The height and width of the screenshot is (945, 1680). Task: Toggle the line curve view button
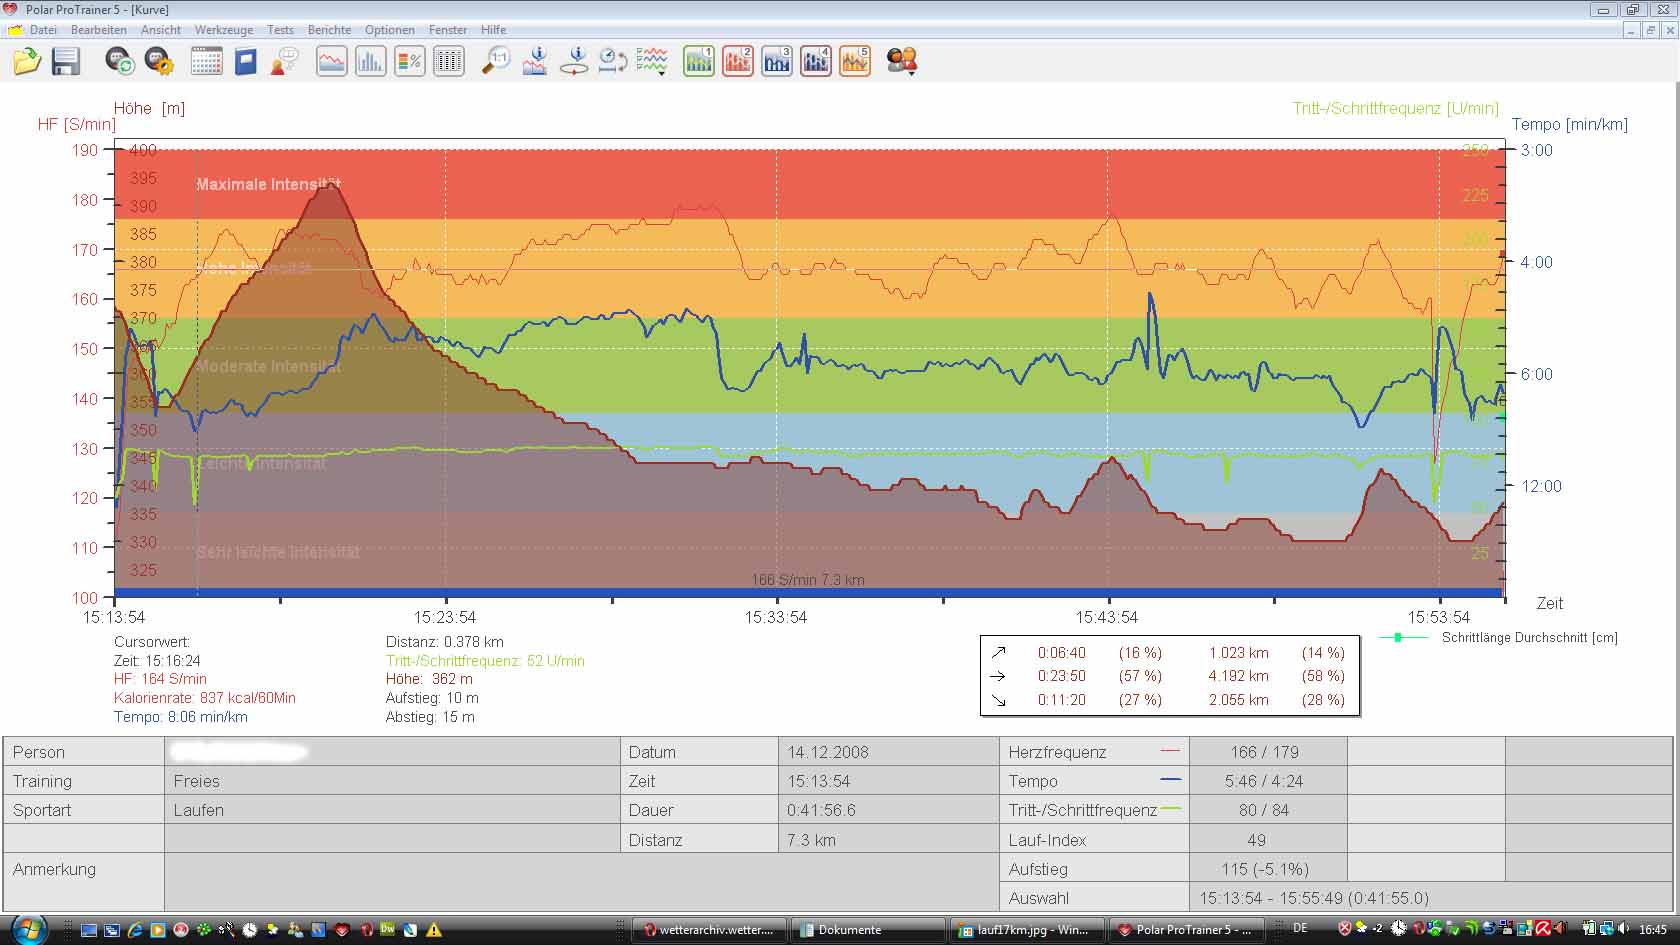click(x=331, y=62)
